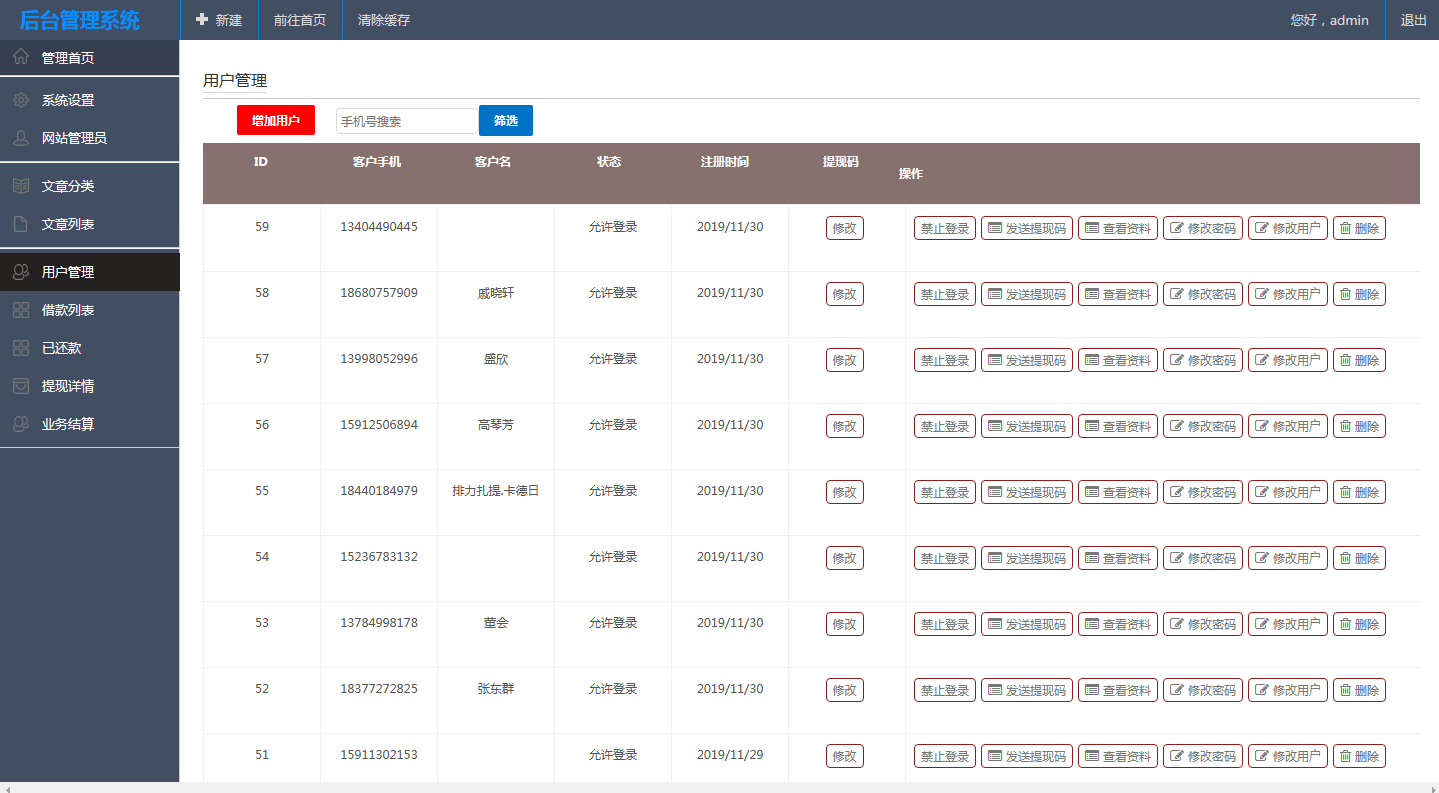Click 前往首页 in the top bar
This screenshot has height=793, width=1439.
point(300,20)
